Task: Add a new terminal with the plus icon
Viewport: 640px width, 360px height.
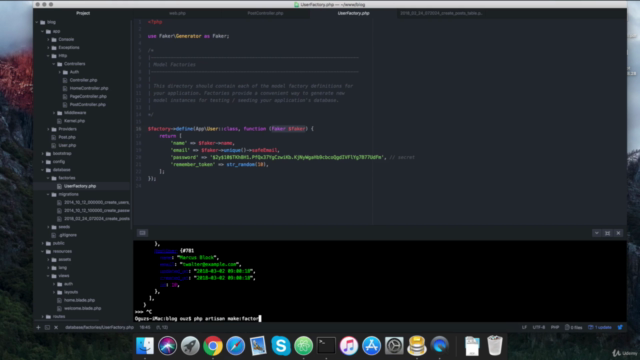Action: click(38, 327)
